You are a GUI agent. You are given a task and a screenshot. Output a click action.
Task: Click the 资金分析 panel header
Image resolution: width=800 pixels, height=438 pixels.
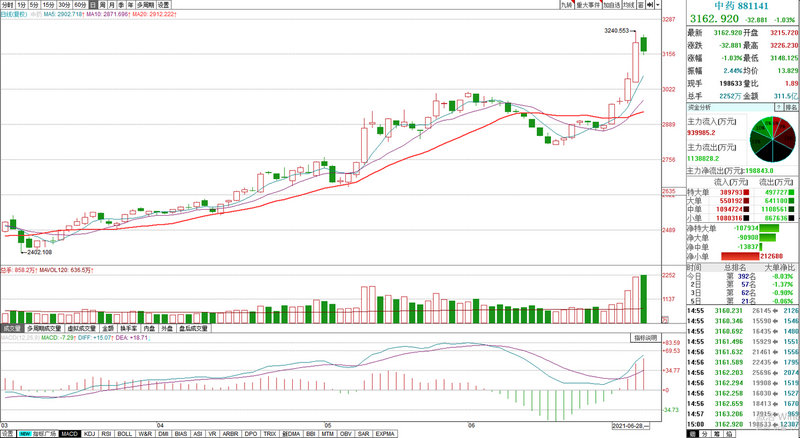pos(699,105)
